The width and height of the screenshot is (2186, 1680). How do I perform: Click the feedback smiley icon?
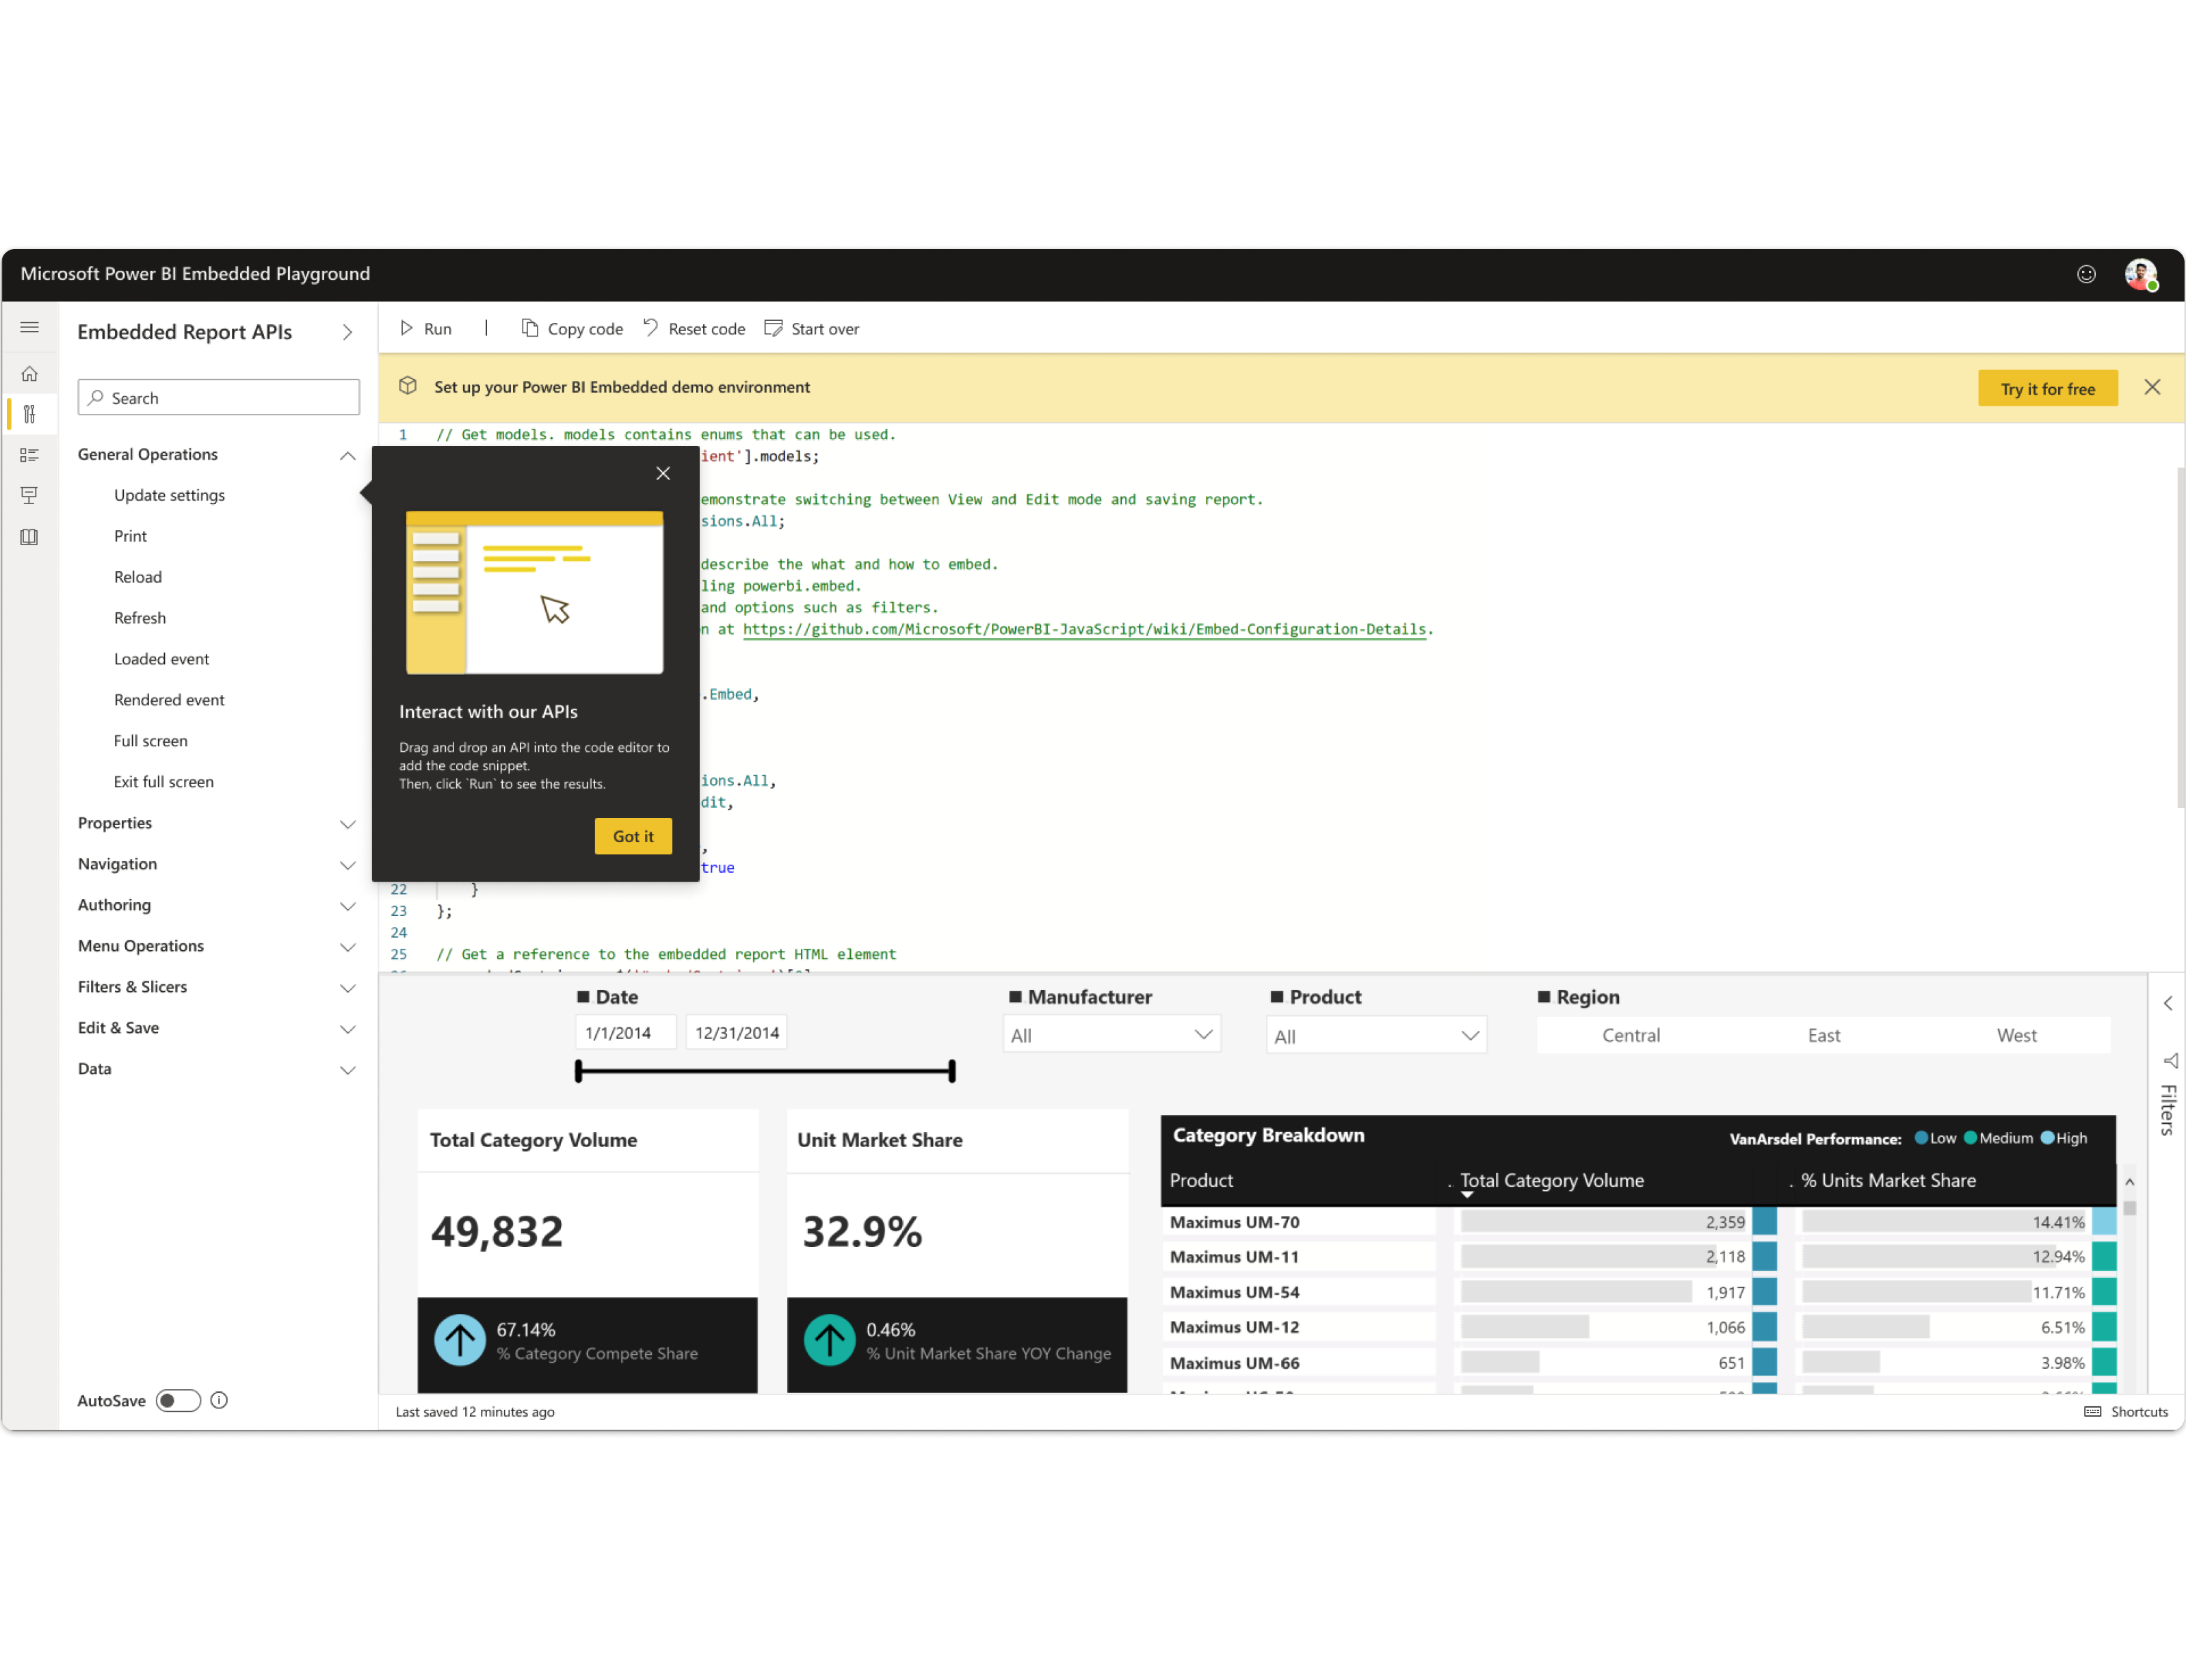(2085, 274)
